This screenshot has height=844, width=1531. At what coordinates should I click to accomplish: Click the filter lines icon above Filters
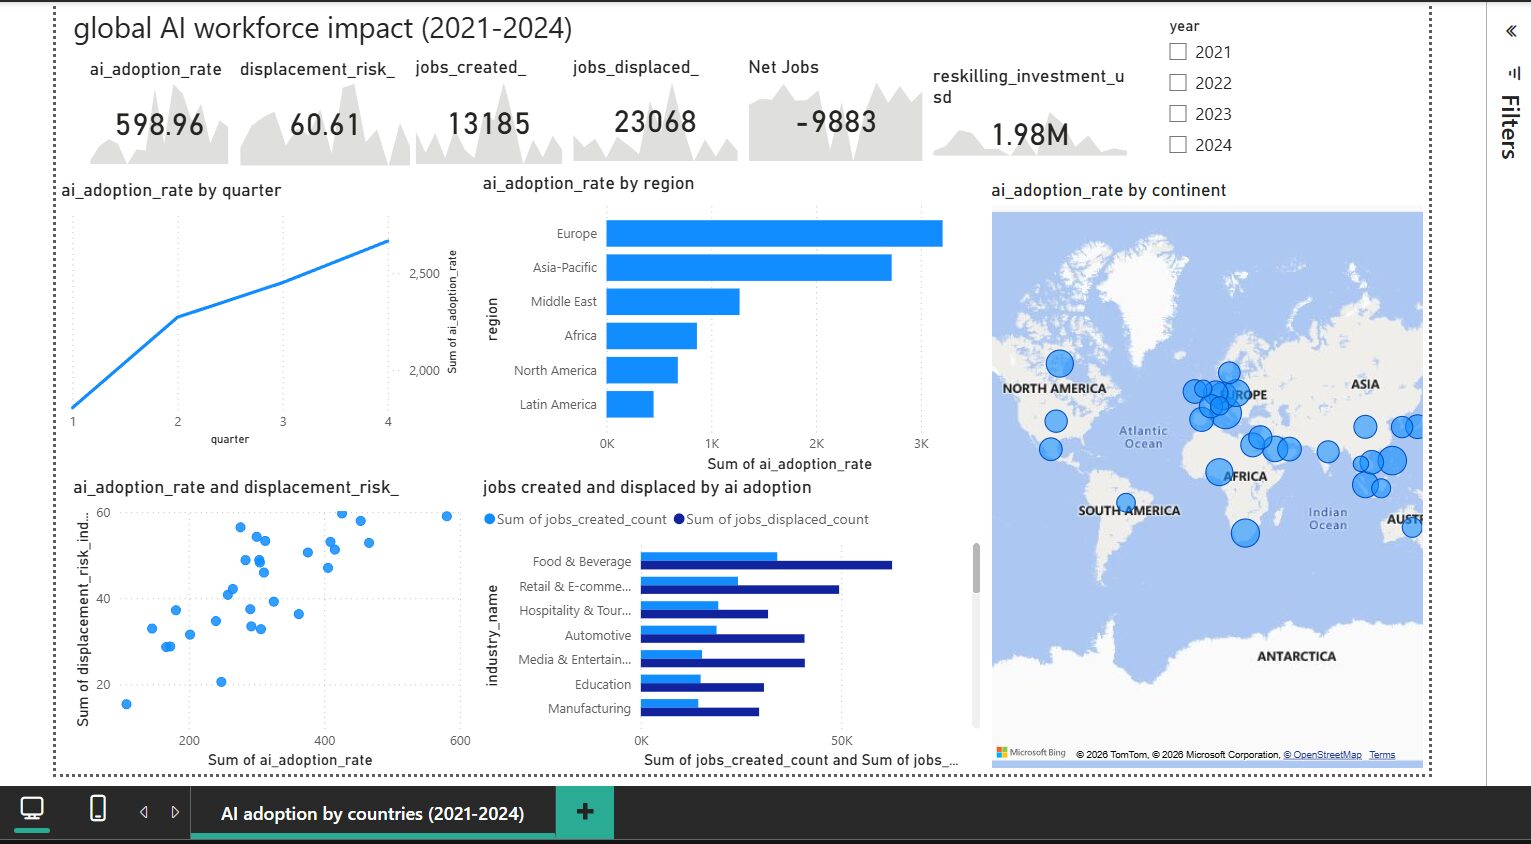coord(1511,73)
